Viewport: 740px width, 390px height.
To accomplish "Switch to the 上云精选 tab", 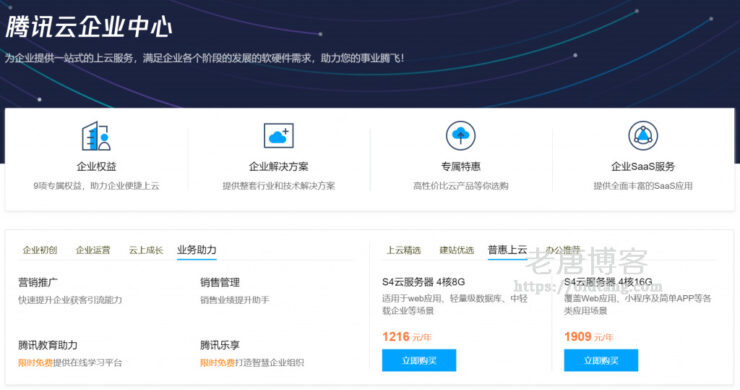I will tap(404, 250).
